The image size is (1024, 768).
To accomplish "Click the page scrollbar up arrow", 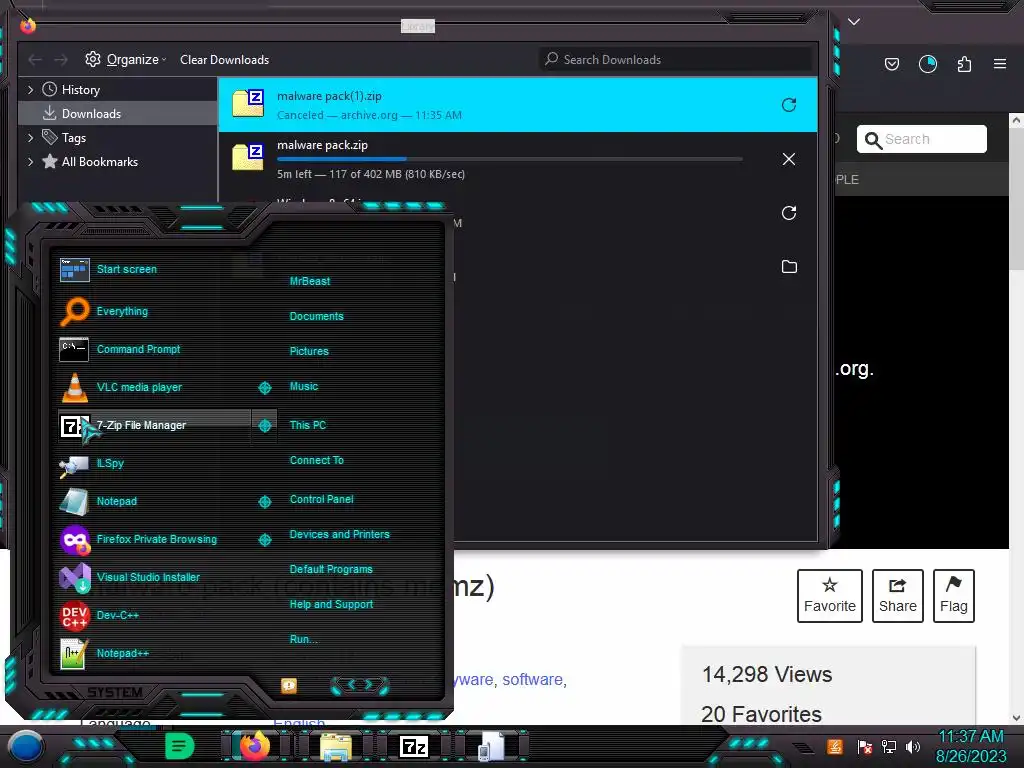I will tap(1016, 120).
